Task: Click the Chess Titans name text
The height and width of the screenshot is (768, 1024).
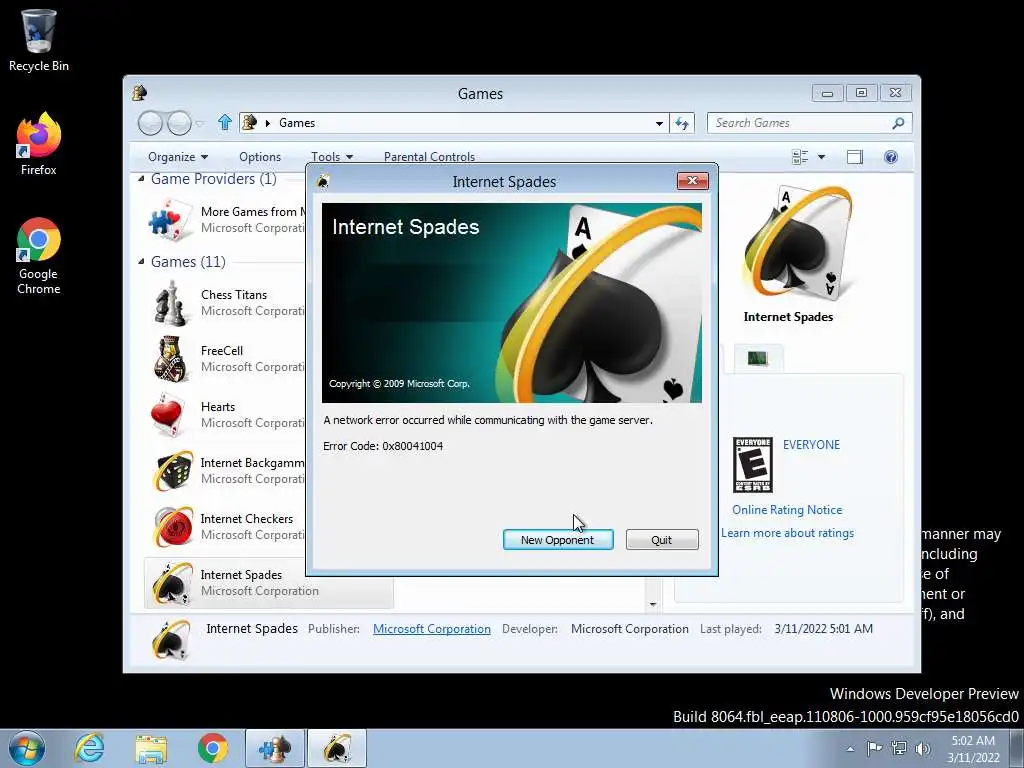Action: tap(234, 295)
